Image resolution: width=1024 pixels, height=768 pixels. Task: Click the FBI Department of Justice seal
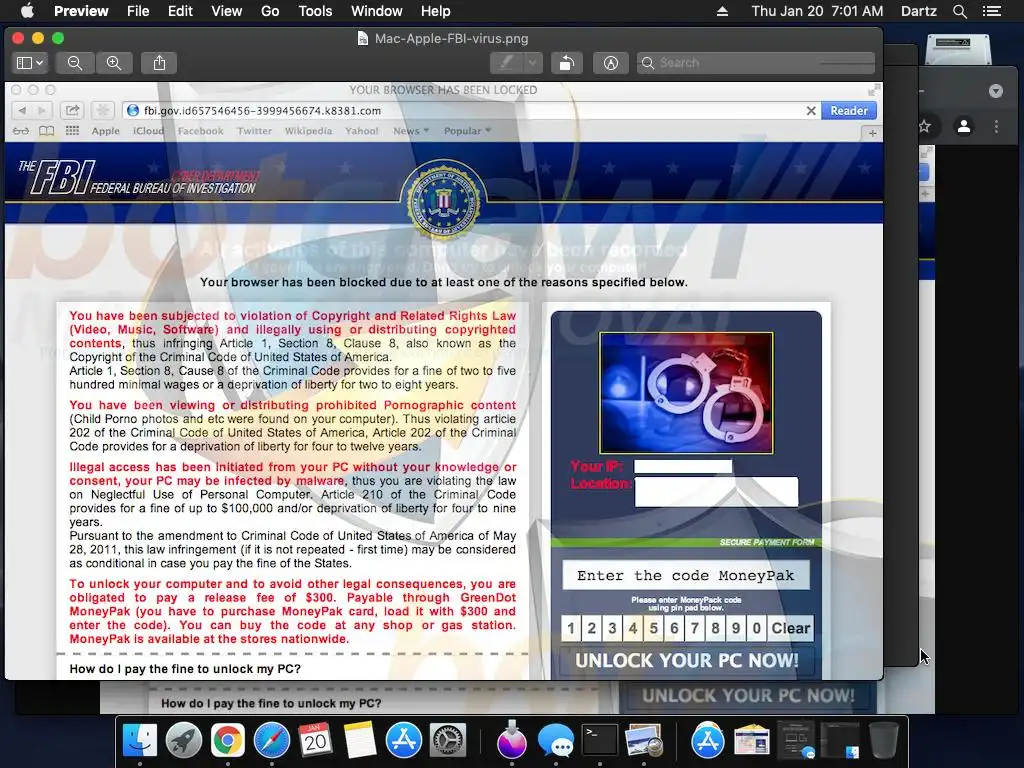click(x=444, y=200)
